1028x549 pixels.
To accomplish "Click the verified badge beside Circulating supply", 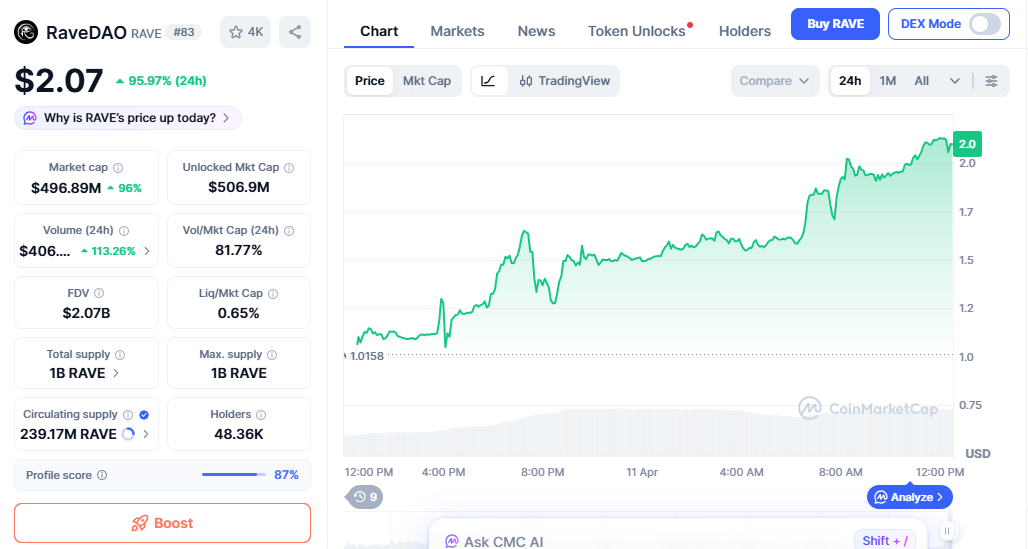I will [144, 415].
